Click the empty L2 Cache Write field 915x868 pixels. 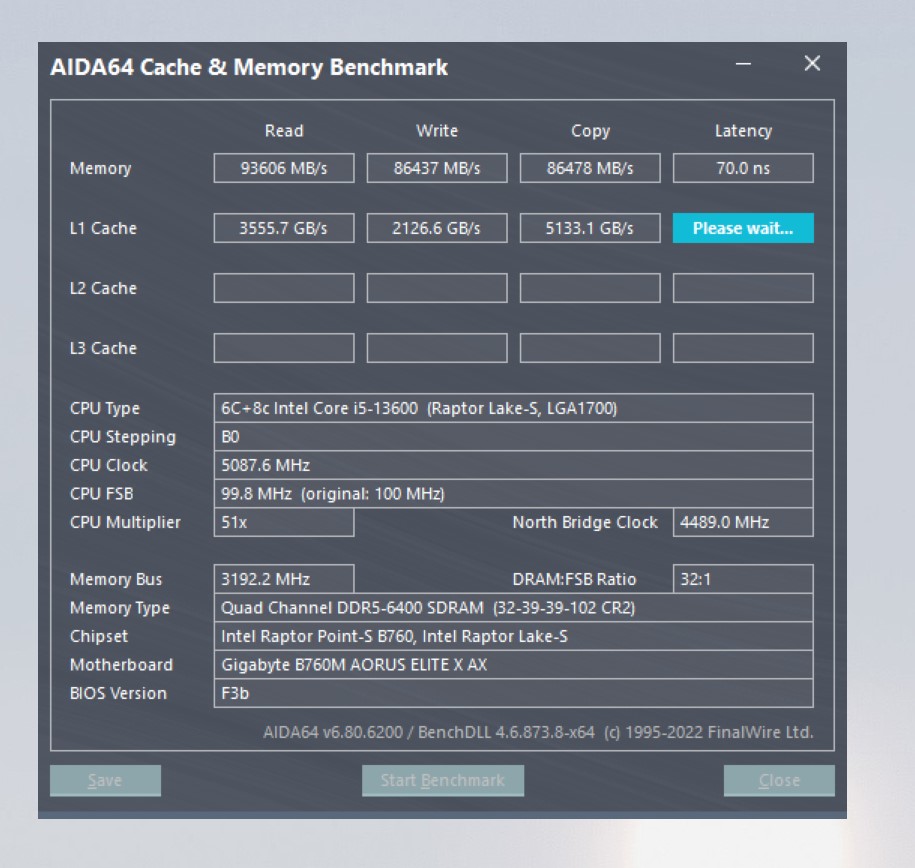(436, 288)
